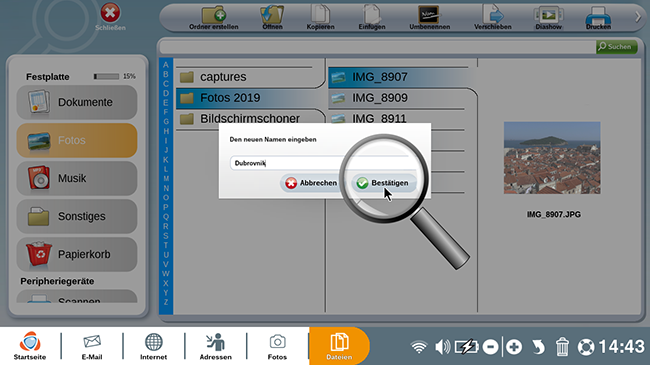Image resolution: width=650 pixels, height=365 pixels.
Task: Select the Kopieren toolbar icon
Action: click(x=320, y=18)
